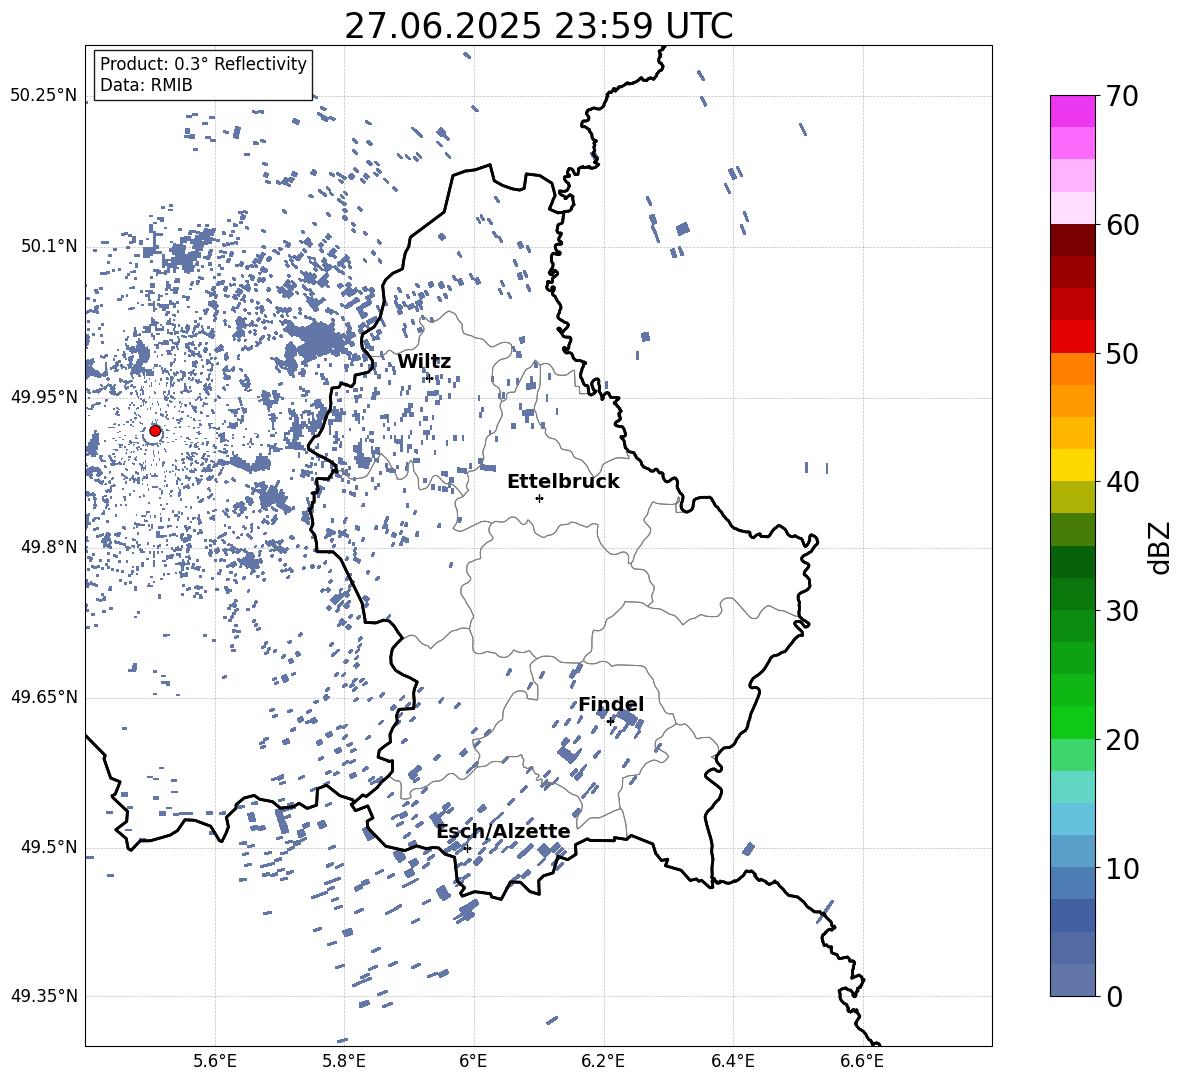The height and width of the screenshot is (1081, 1184).
Task: Click the 6.6°E longitude label
Action: 862,1061
